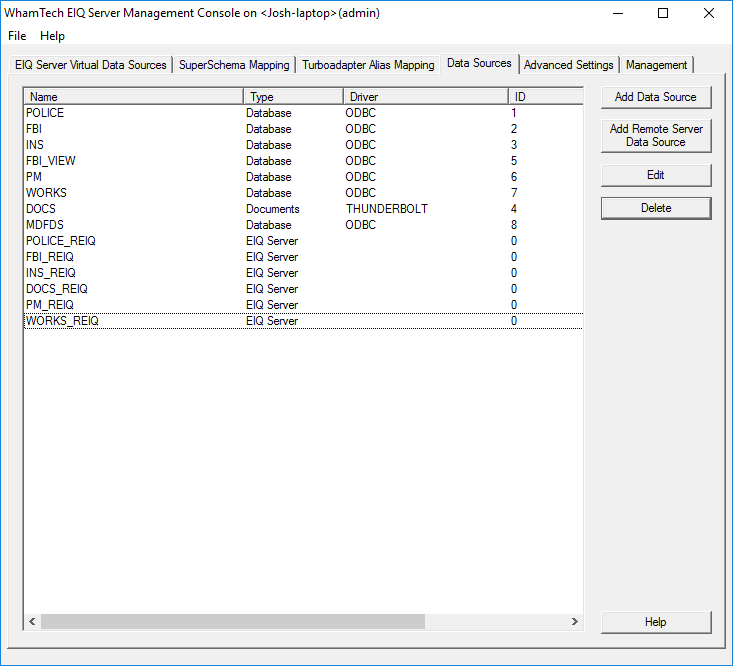Select the POLICE data source row
The image size is (733, 666).
tap(303, 113)
